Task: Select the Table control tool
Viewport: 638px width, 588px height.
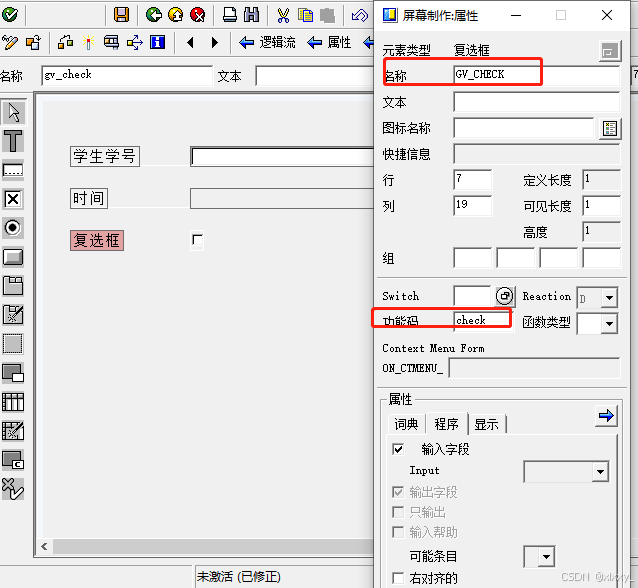Action: pos(13,402)
